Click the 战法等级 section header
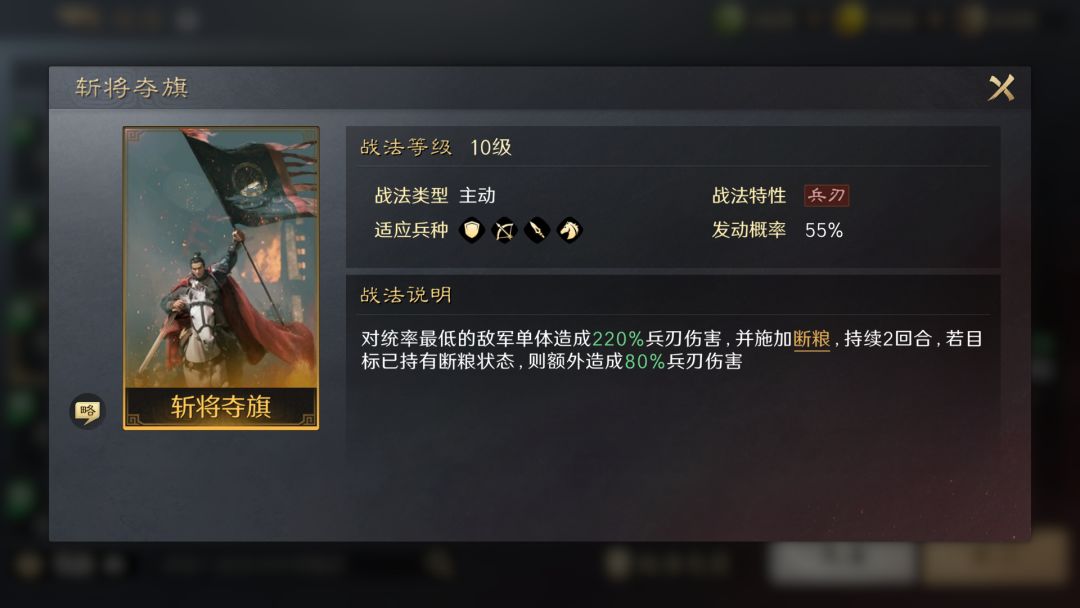1080x608 pixels. (406, 147)
